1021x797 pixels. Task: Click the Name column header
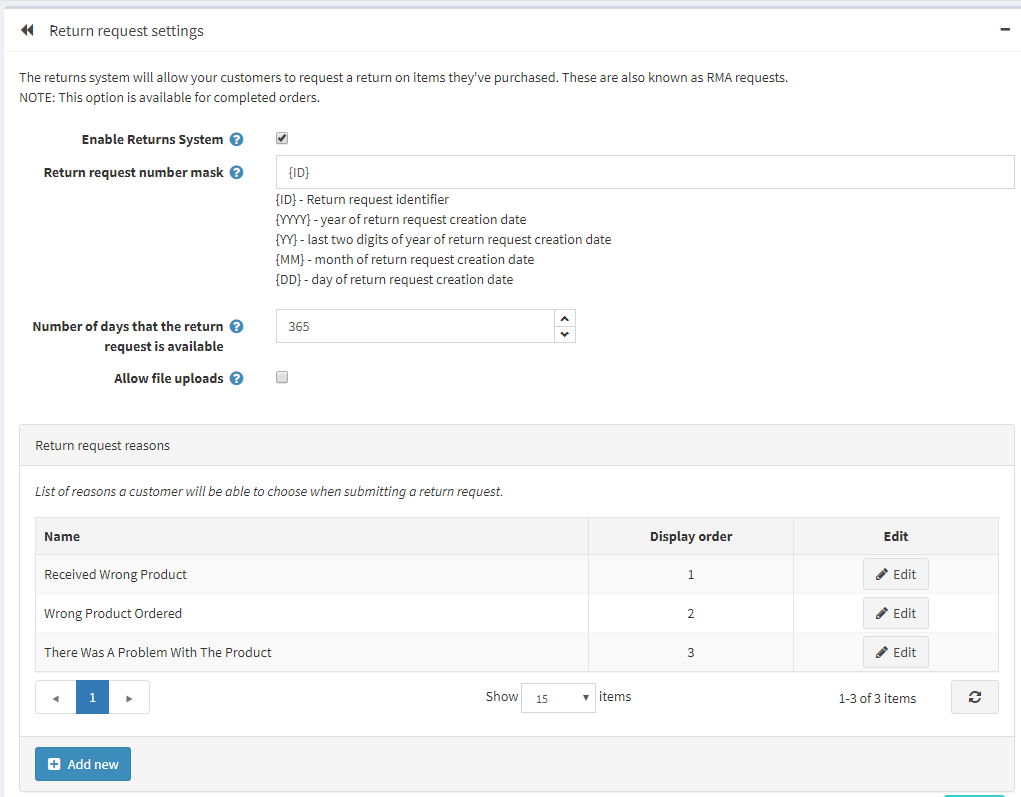click(x=62, y=537)
